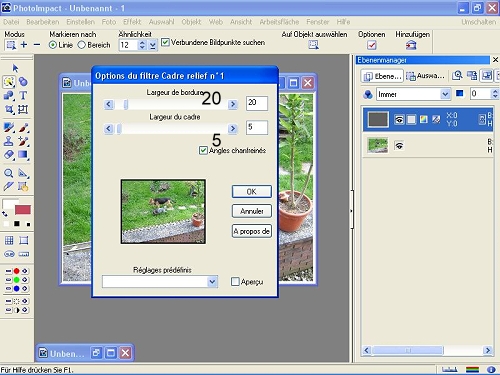Open the Immer blend mode dropdown
The width and height of the screenshot is (500, 375).
pyautogui.click(x=445, y=94)
